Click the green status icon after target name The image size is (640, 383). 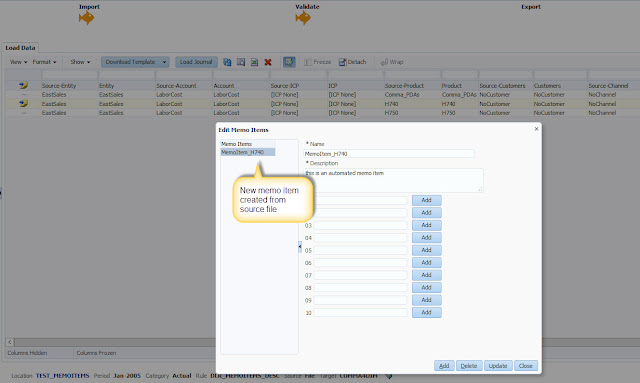[389, 376]
